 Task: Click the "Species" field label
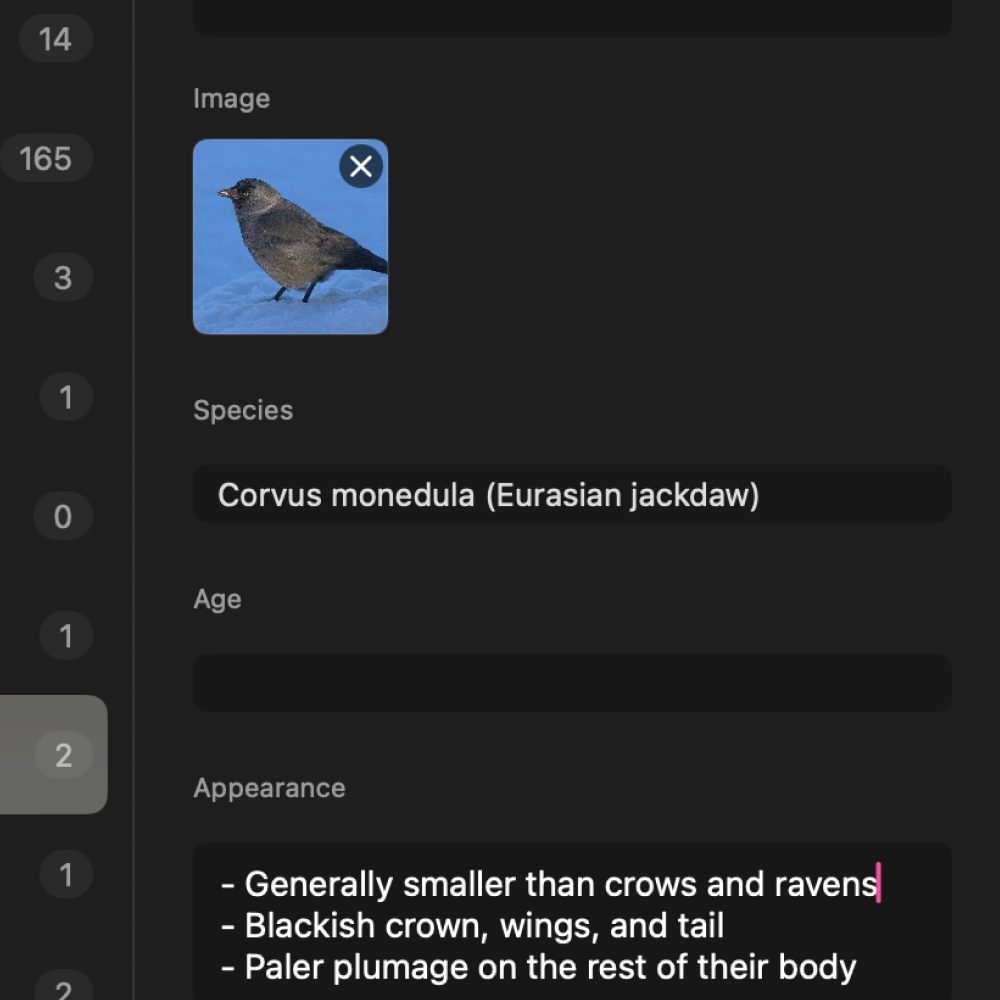point(243,410)
